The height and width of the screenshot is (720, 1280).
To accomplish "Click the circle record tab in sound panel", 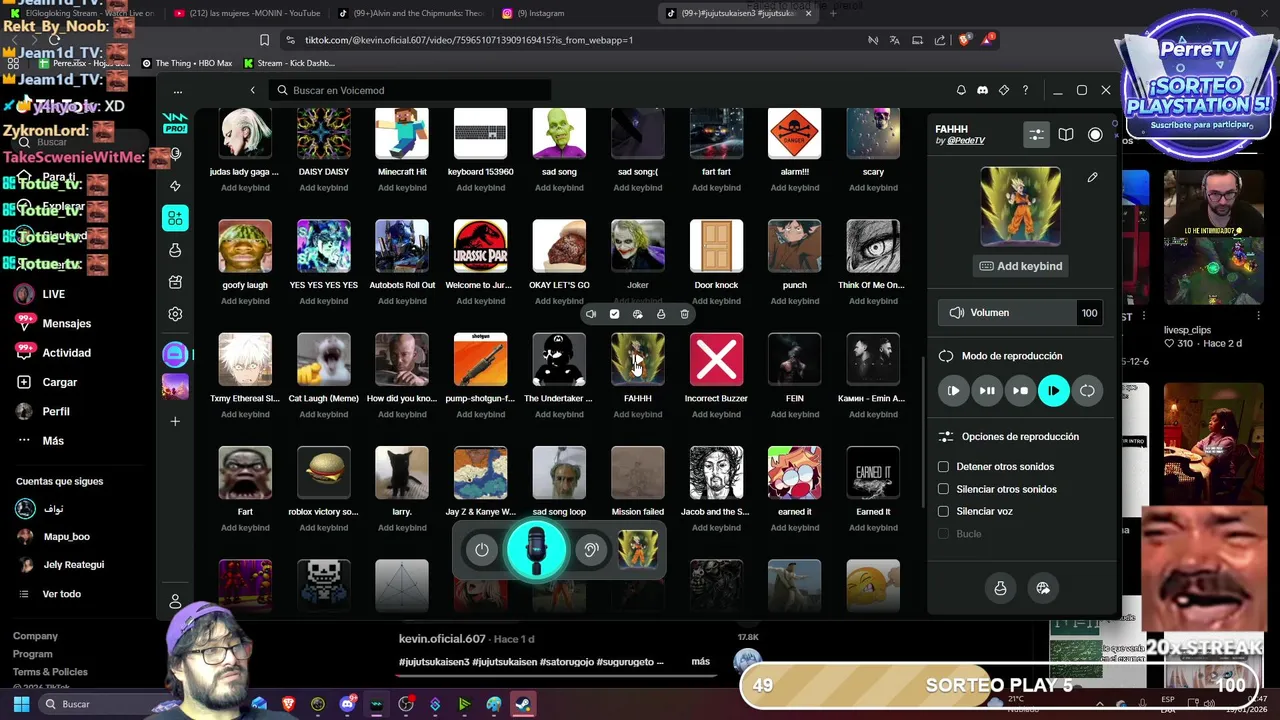I will point(1095,134).
